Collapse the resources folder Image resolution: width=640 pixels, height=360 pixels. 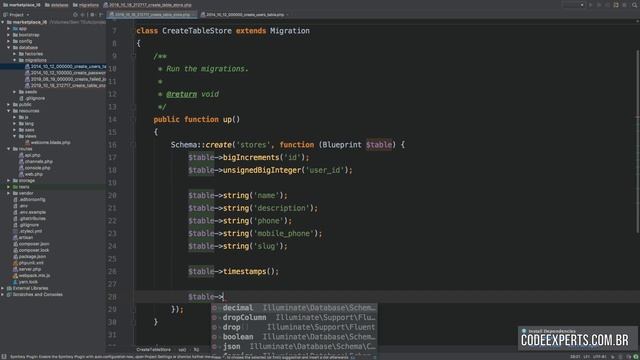9,111
